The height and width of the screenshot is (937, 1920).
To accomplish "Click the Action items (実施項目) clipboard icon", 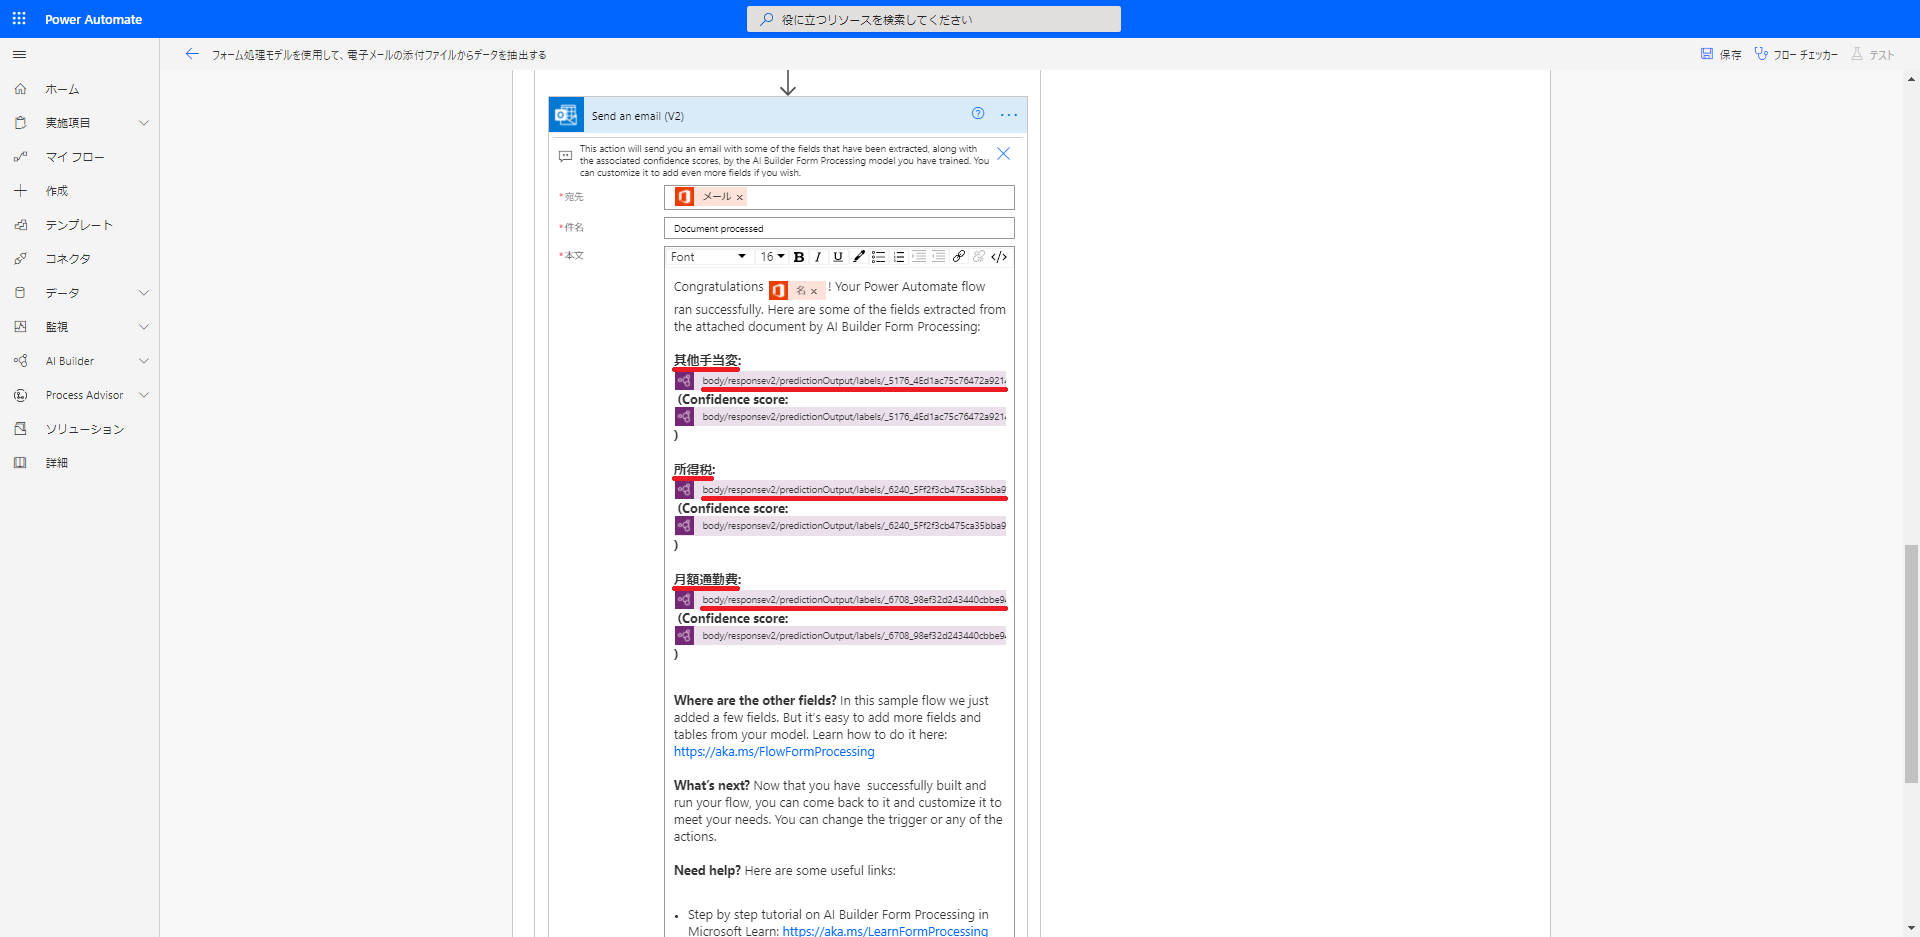I will (20, 123).
